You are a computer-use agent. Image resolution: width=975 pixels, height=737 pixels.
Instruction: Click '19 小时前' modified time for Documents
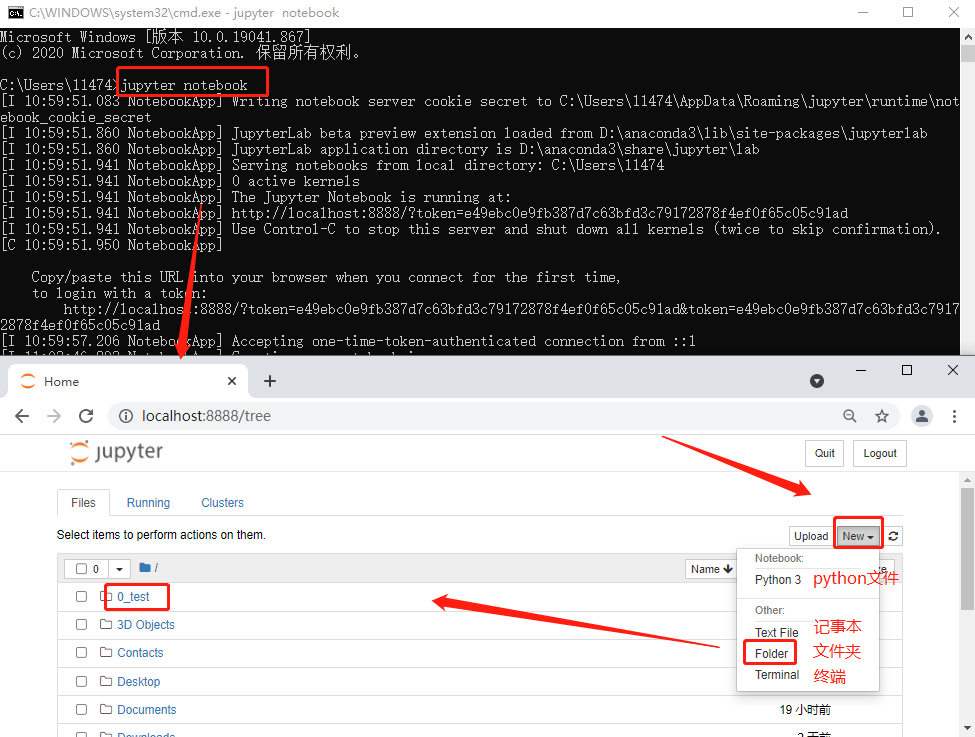click(x=805, y=710)
